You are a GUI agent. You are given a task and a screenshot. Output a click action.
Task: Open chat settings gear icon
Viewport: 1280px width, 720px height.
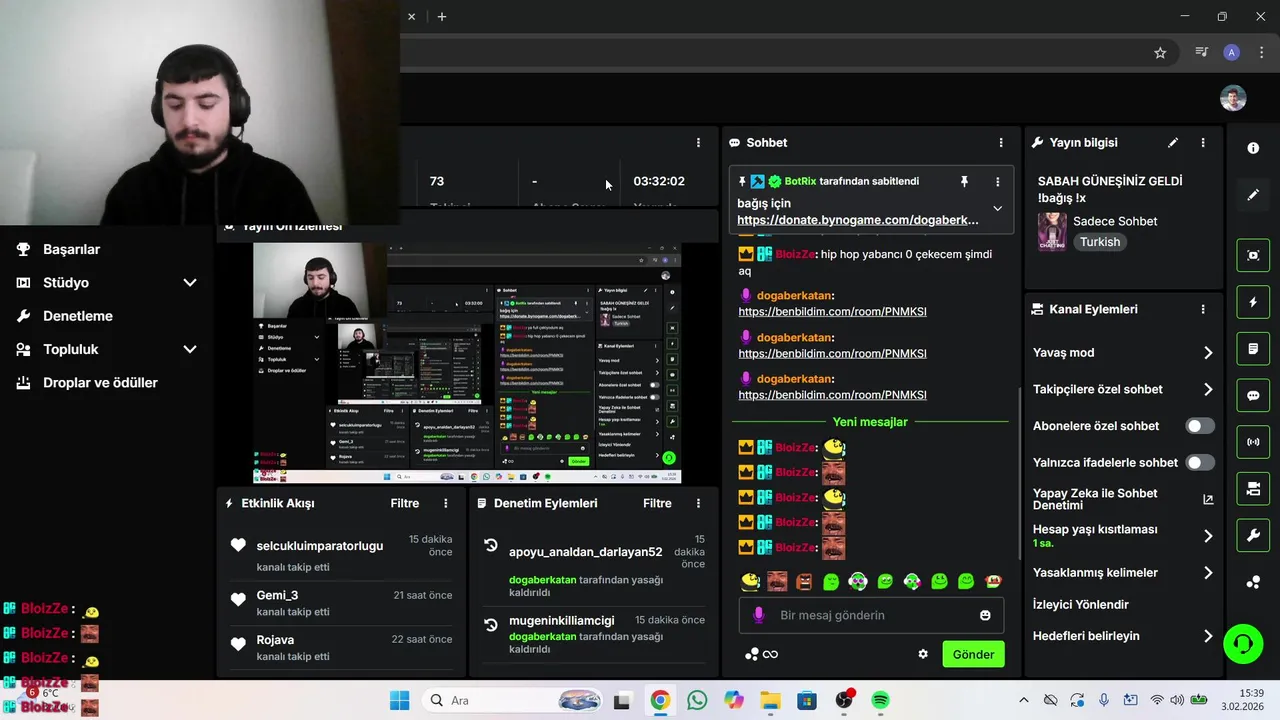point(923,654)
